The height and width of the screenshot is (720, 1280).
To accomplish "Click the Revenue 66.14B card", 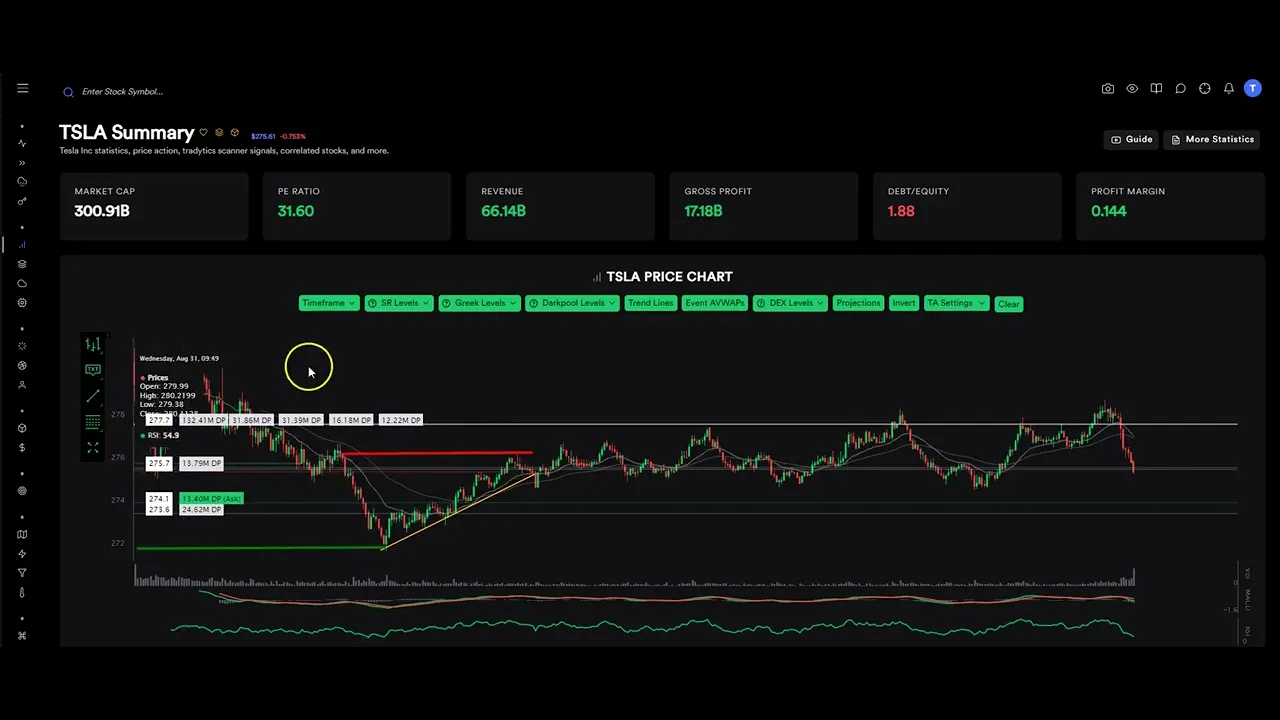I will pos(560,206).
